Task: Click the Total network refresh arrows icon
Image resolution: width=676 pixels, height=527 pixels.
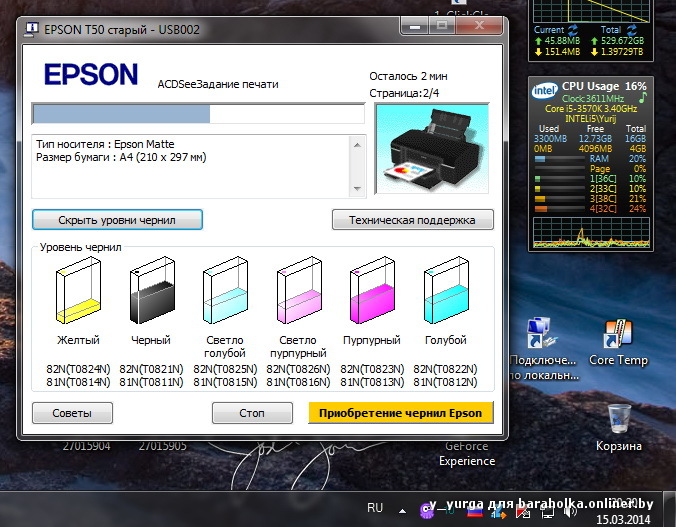Action: [632, 30]
